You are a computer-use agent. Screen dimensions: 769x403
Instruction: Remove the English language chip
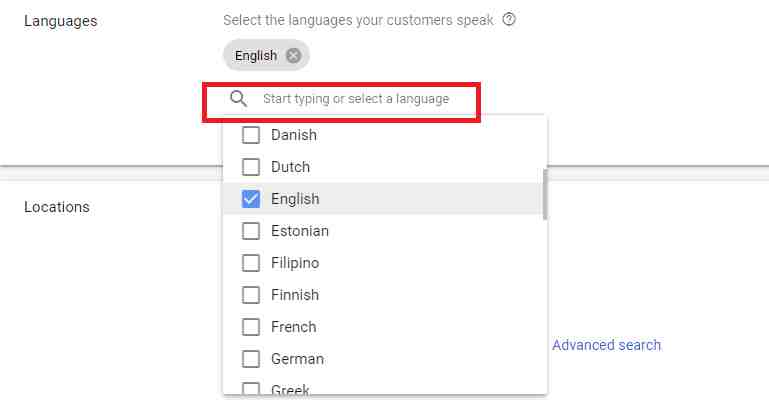293,56
